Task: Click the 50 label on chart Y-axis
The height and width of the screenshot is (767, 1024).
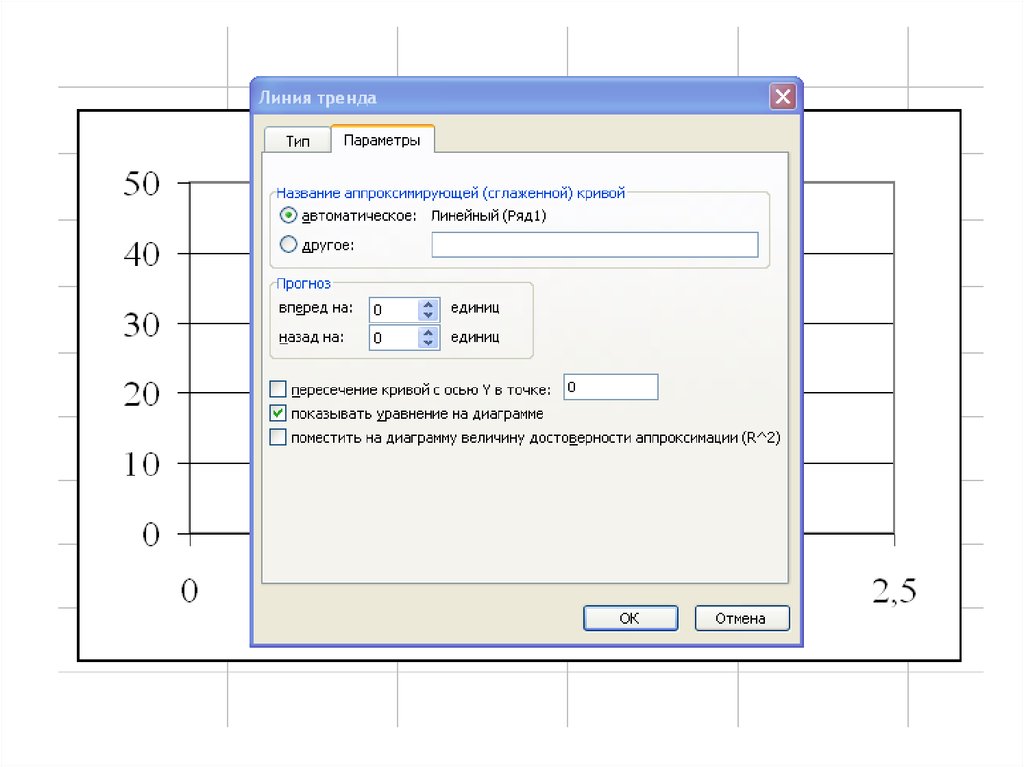Action: click(141, 184)
